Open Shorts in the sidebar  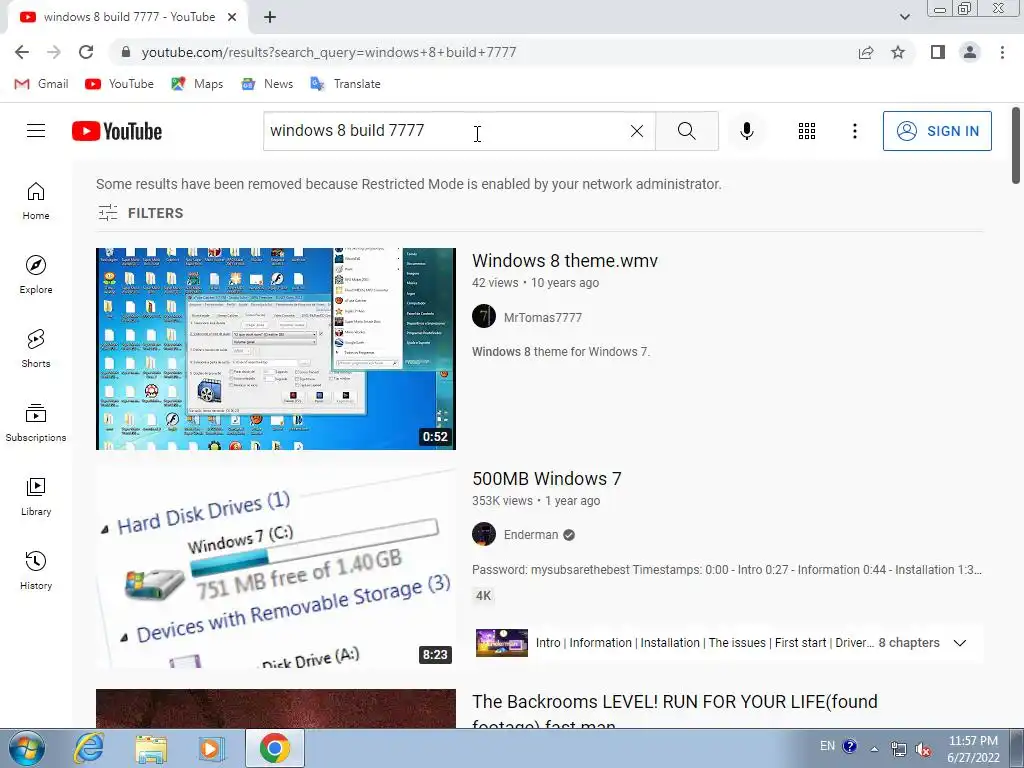coord(36,348)
